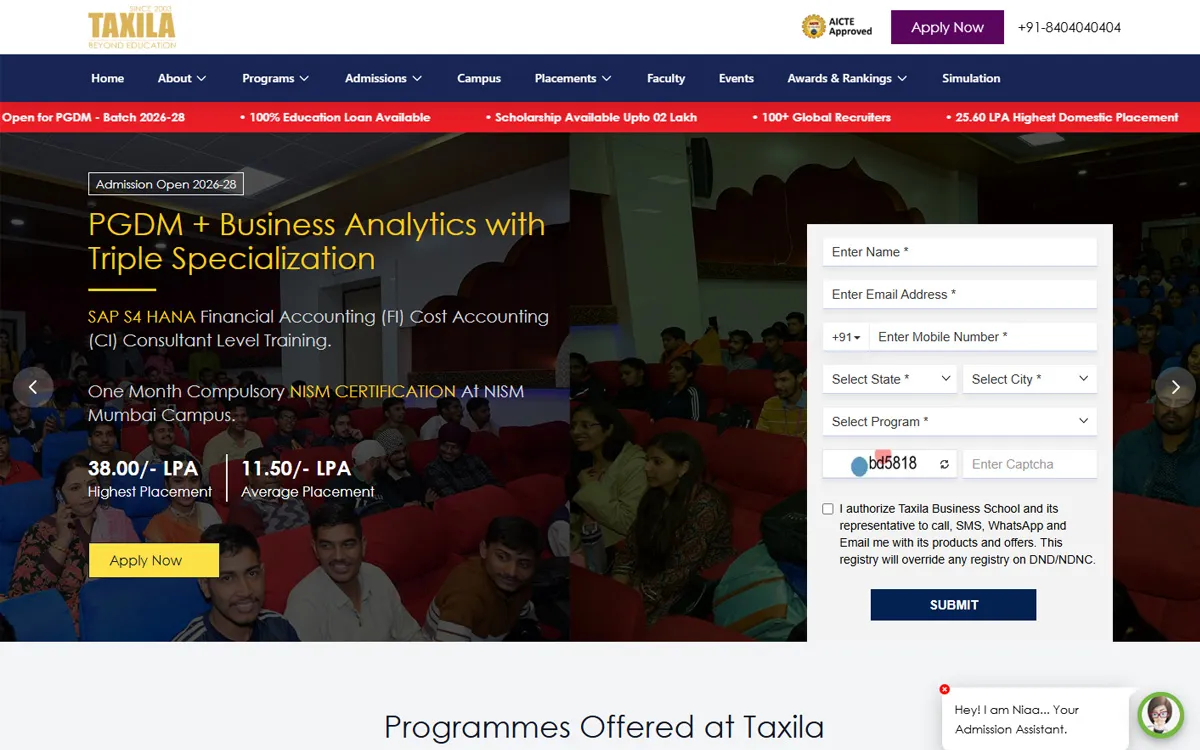Click ticker text 100% Education Loan Available
This screenshot has height=750, width=1200.
pyautogui.click(x=335, y=117)
